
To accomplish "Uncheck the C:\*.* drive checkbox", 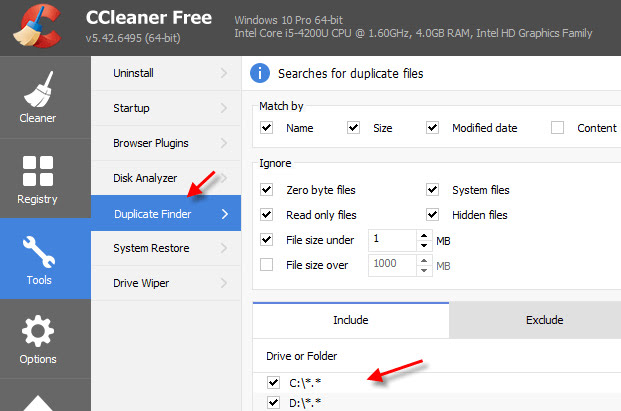I will 273,383.
